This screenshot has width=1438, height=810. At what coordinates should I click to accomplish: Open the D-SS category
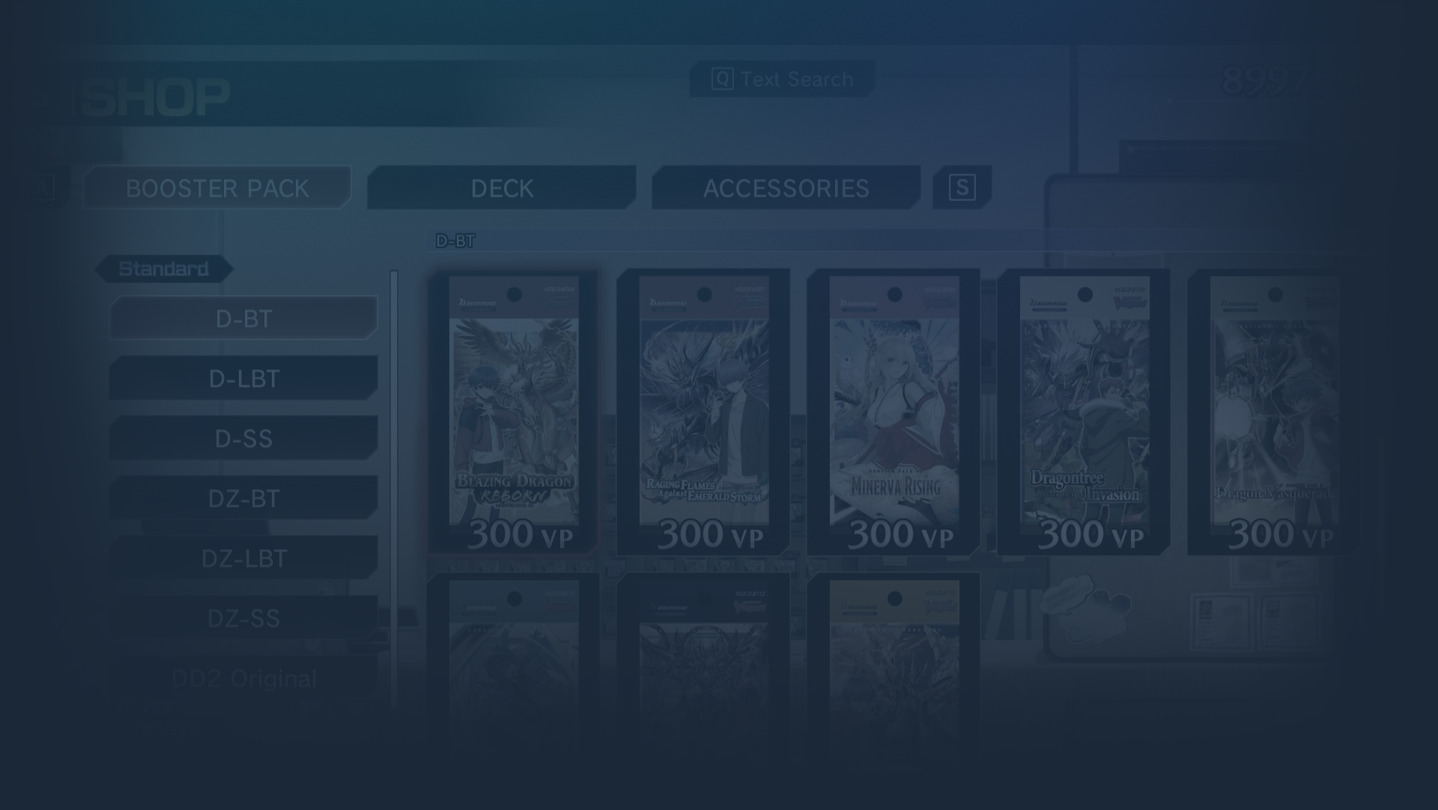tap(243, 438)
